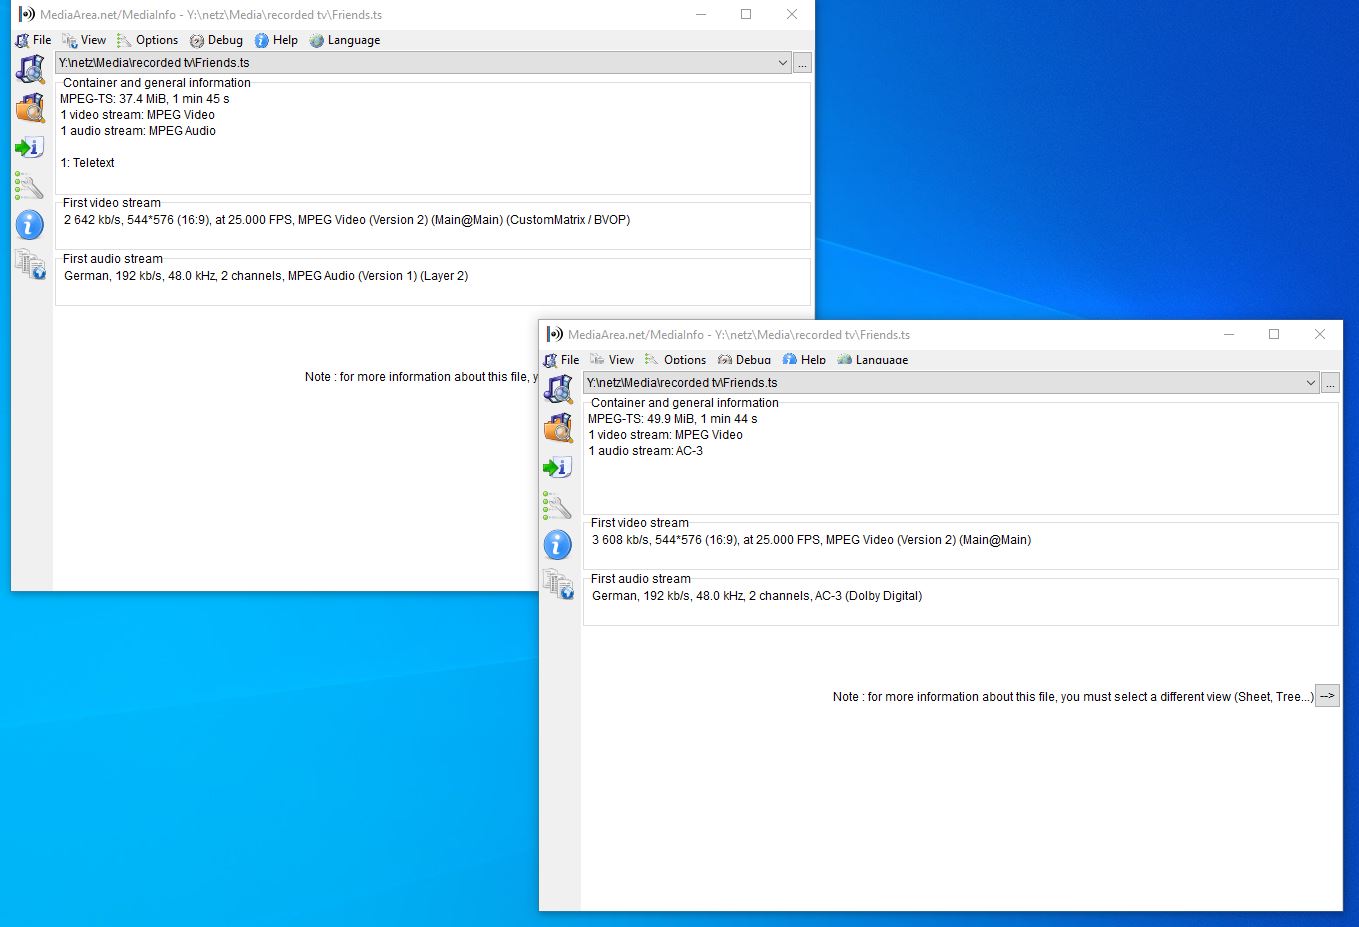Image resolution: width=1359 pixels, height=927 pixels.
Task: Expand the file path dropdown in the back window
Action: [x=782, y=63]
